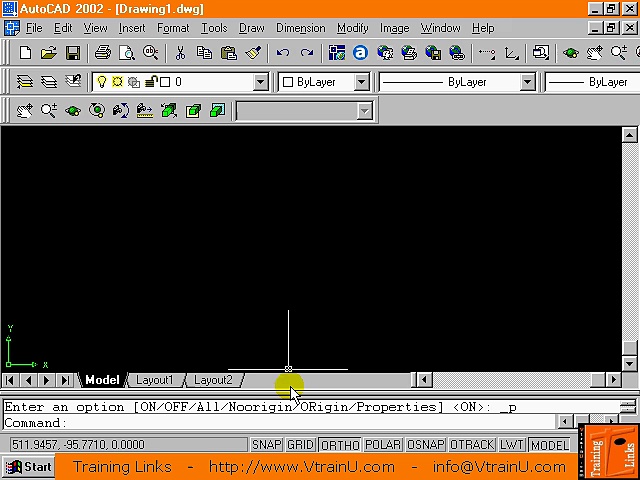Screen dimensions: 640x480
Task: Toggle Front Clip on 3D Orbit toolbar
Action: (193, 111)
